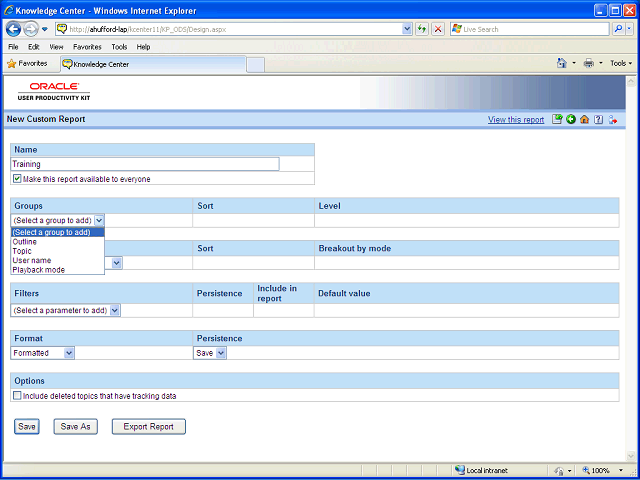640x480 pixels.
Task: Open the View menu
Action: [x=56, y=47]
